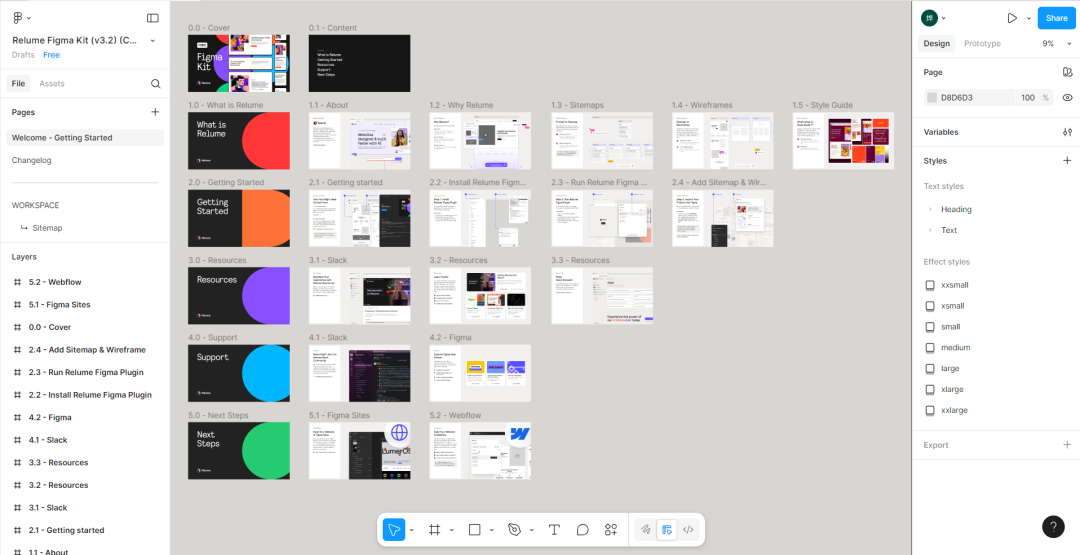The height and width of the screenshot is (555, 1080).
Task: Add a new page with plus icon
Action: [x=155, y=112]
